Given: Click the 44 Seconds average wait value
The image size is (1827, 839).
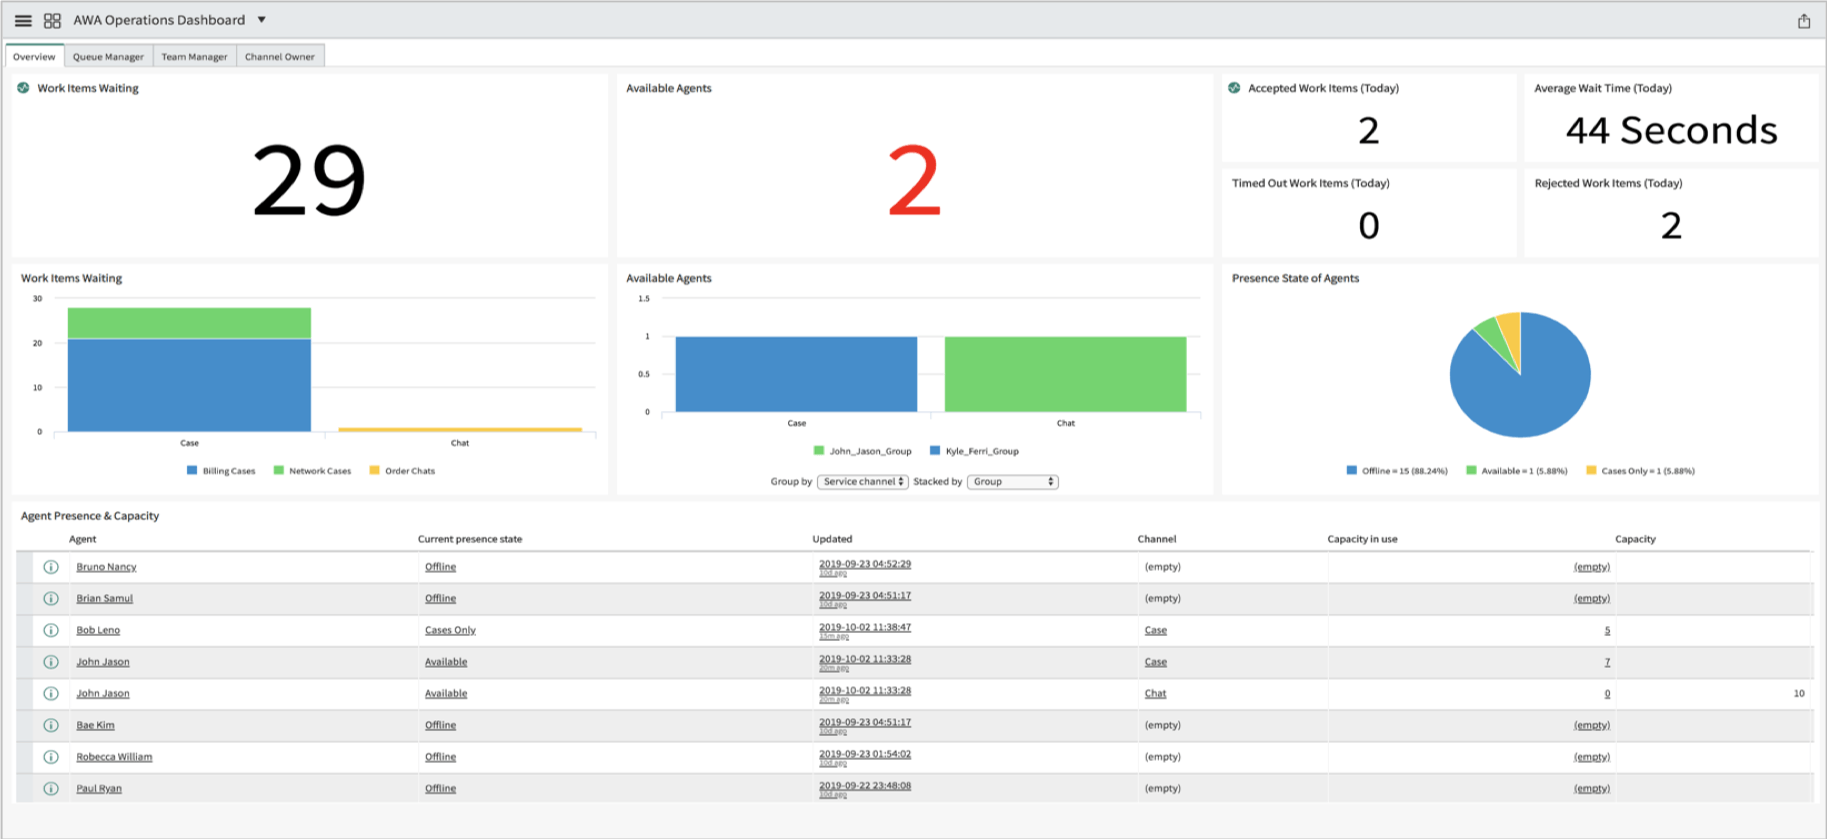Looking at the screenshot, I should pos(1671,130).
